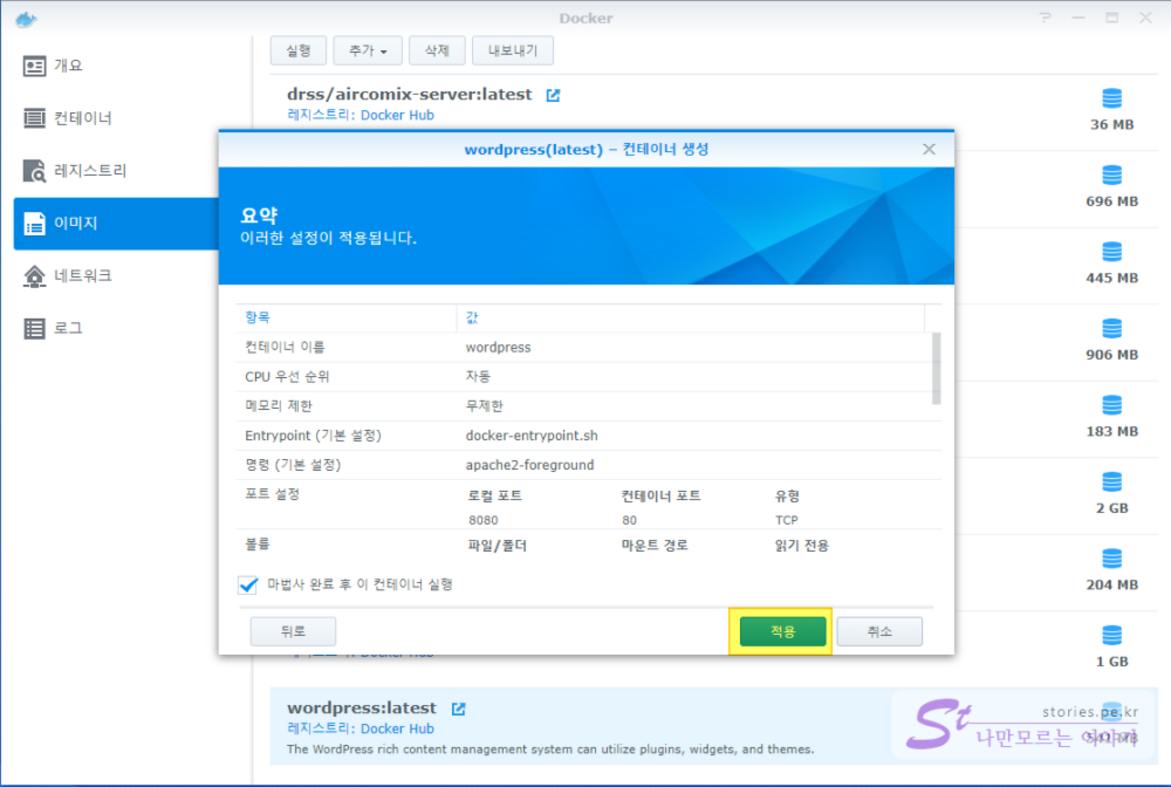Select the 컨테이너 container icon in sidebar

click(35, 119)
